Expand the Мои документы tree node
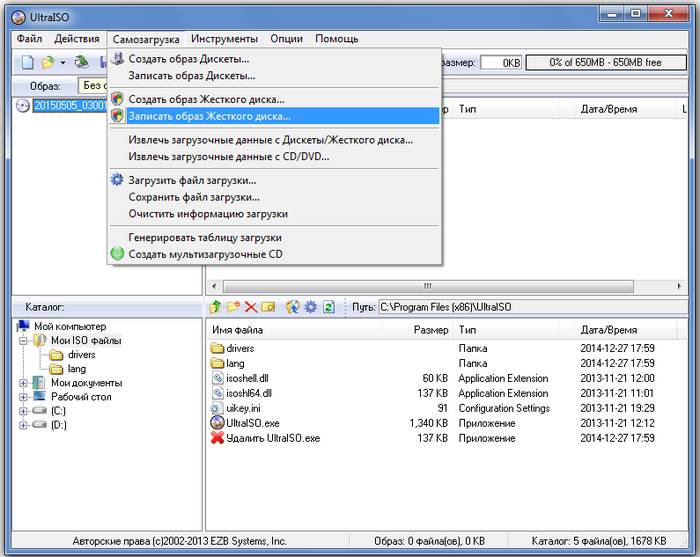700x557 pixels. coord(23,383)
